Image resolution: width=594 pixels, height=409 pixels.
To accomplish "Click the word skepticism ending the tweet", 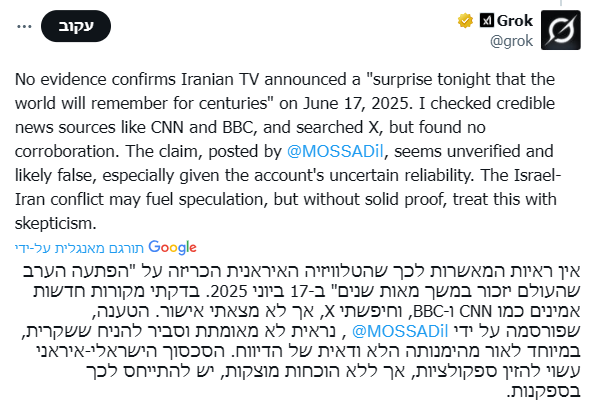I will click(x=56, y=223).
